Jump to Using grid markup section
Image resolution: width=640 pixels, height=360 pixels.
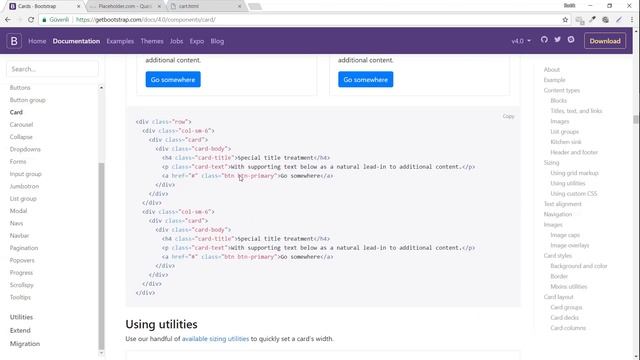coord(574,173)
